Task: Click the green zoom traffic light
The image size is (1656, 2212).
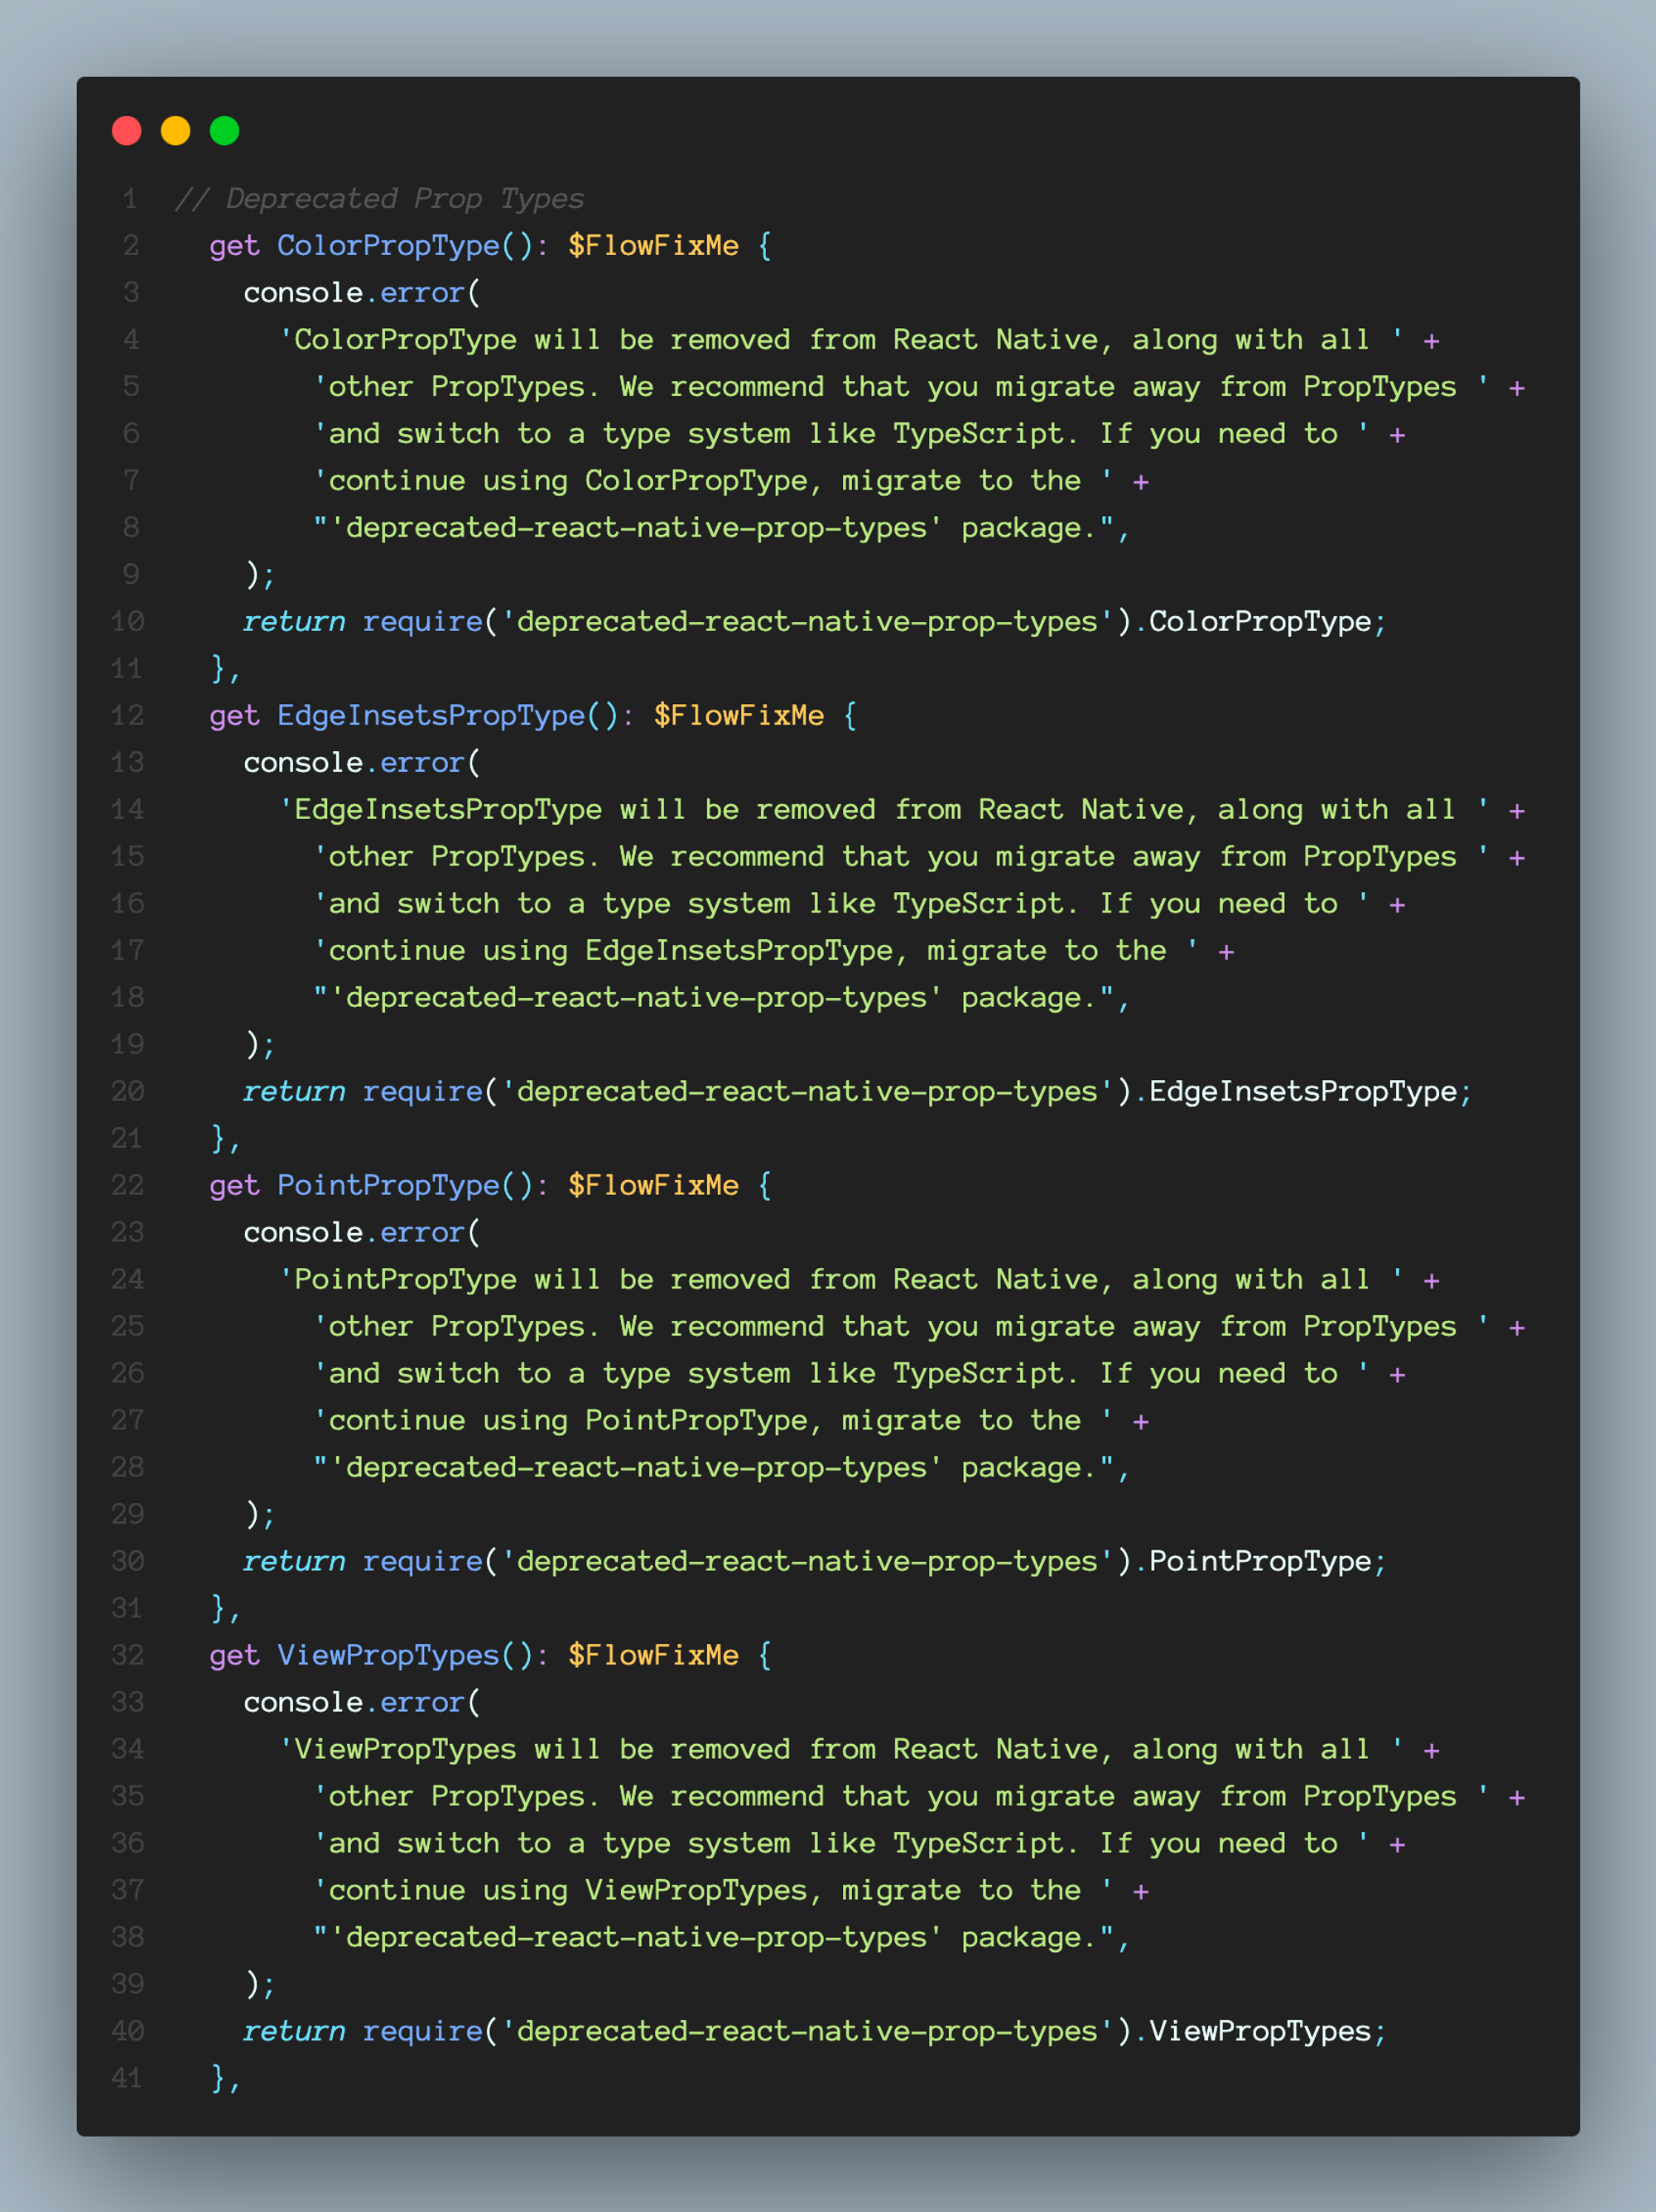Action: point(225,130)
